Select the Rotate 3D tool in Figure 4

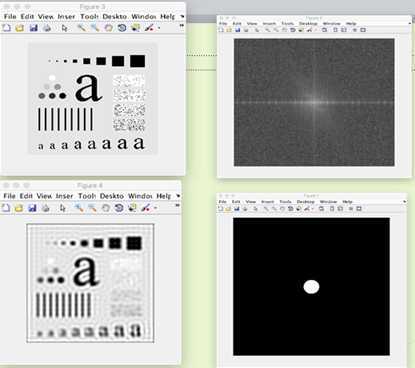pyautogui.click(x=119, y=208)
